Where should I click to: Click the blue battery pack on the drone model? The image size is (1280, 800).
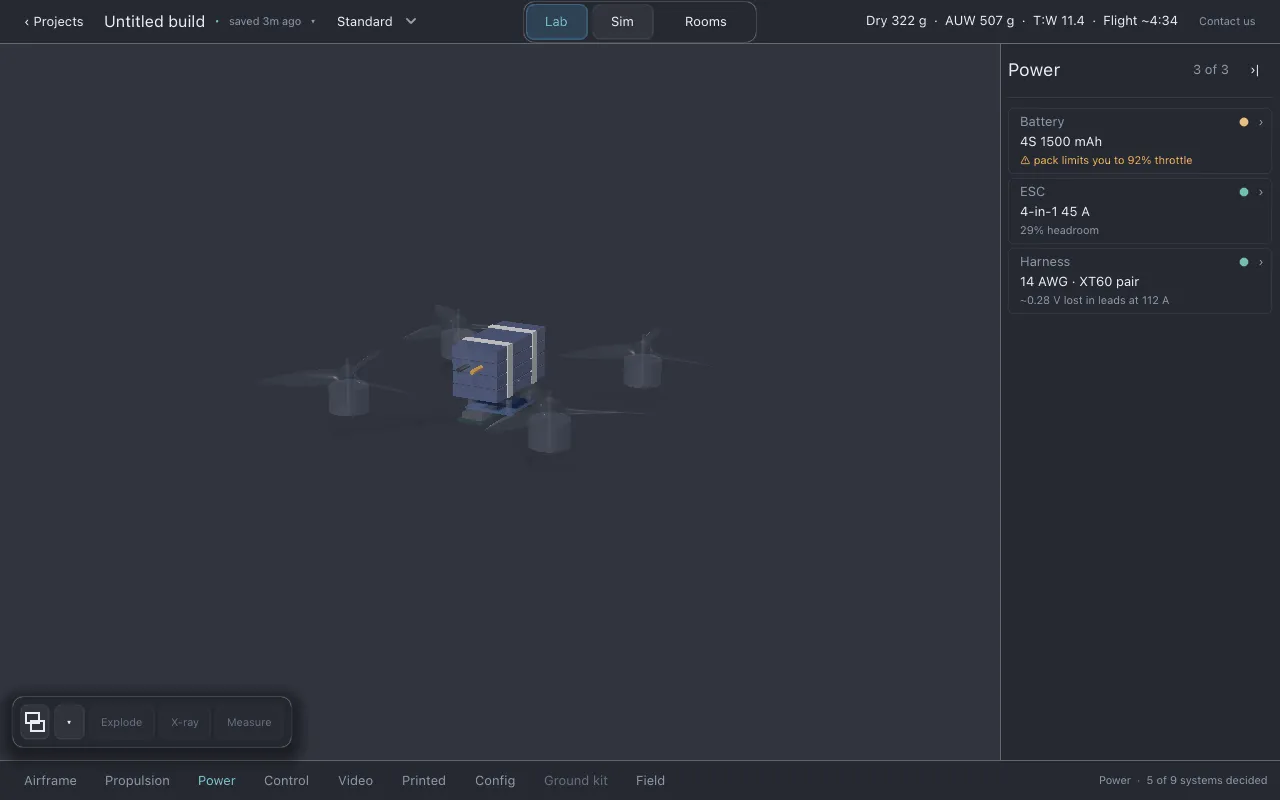pos(498,360)
